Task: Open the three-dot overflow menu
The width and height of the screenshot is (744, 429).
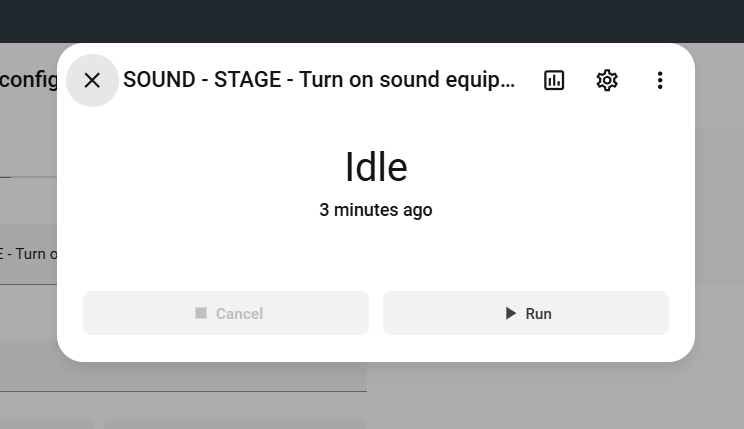Action: pos(660,80)
